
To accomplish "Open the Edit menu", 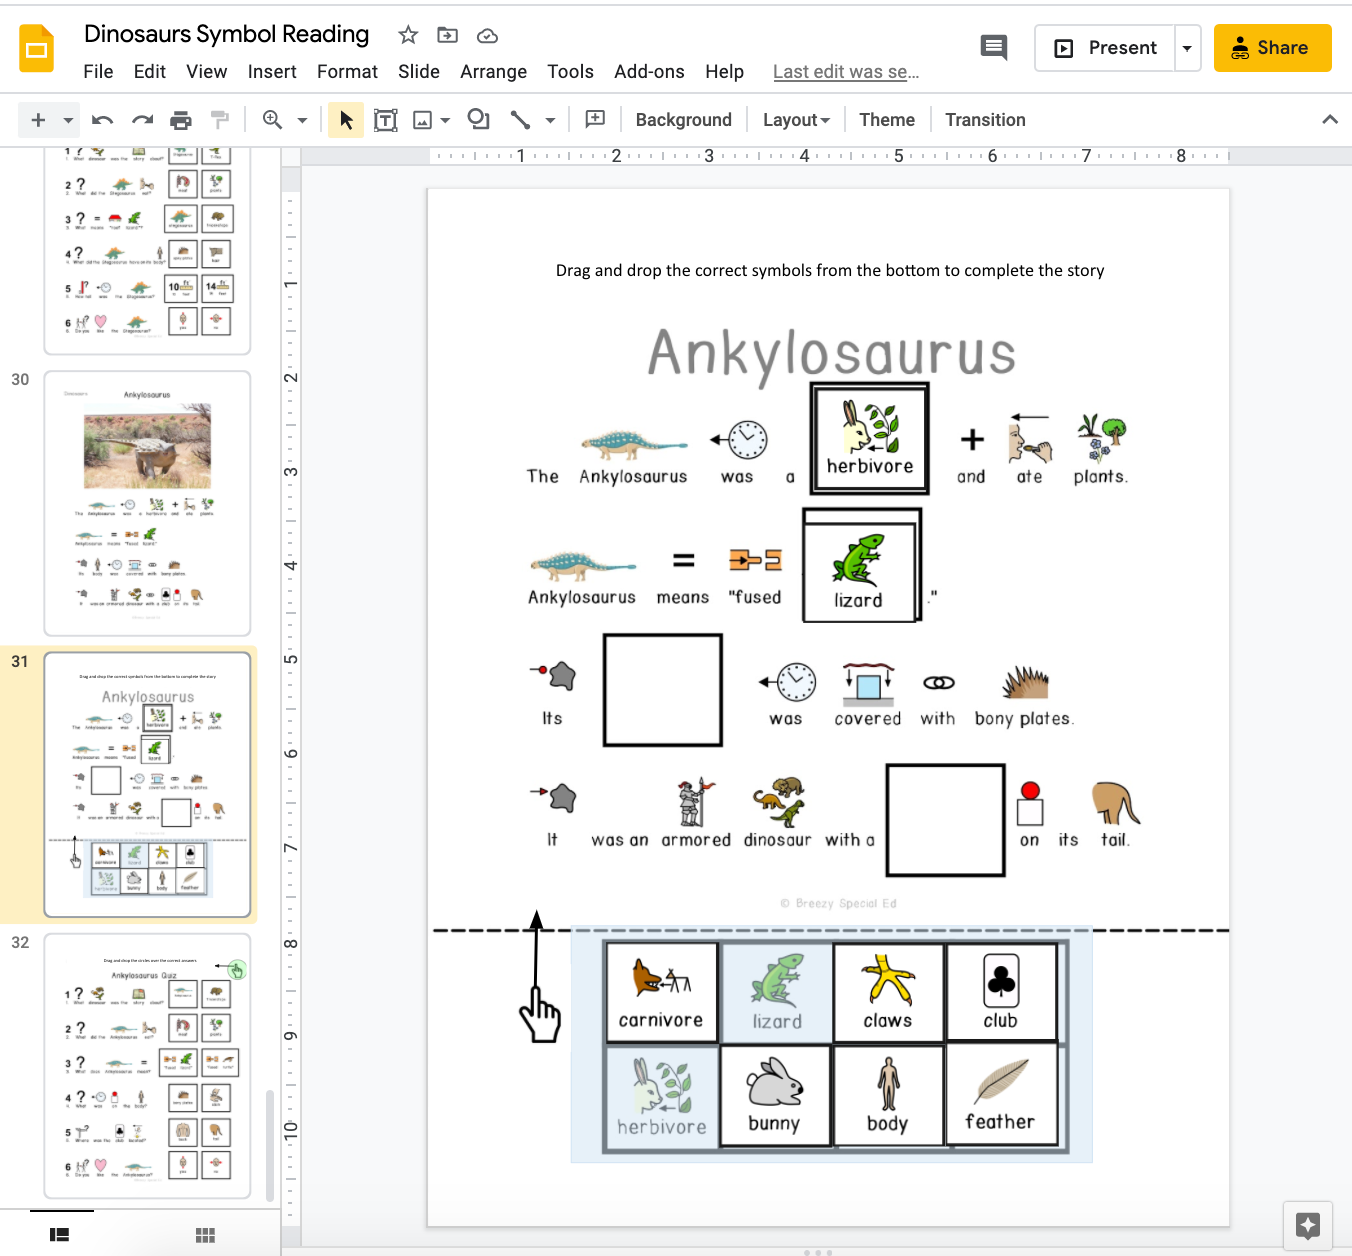I will [150, 72].
